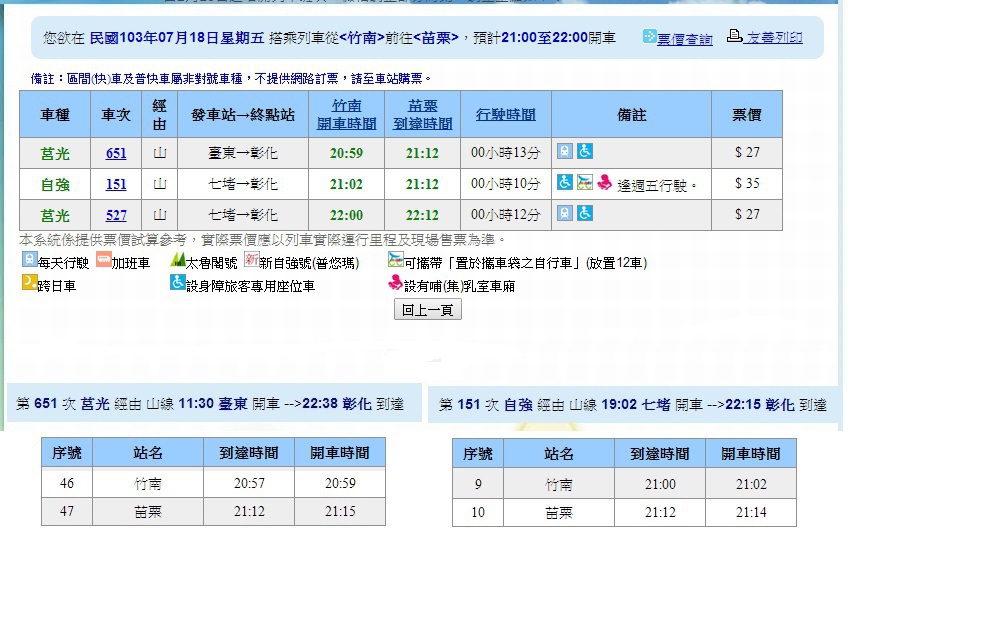The height and width of the screenshot is (630, 1008).
Task: Click the 第 151 次 自強 schedule heading
Action: (633, 405)
